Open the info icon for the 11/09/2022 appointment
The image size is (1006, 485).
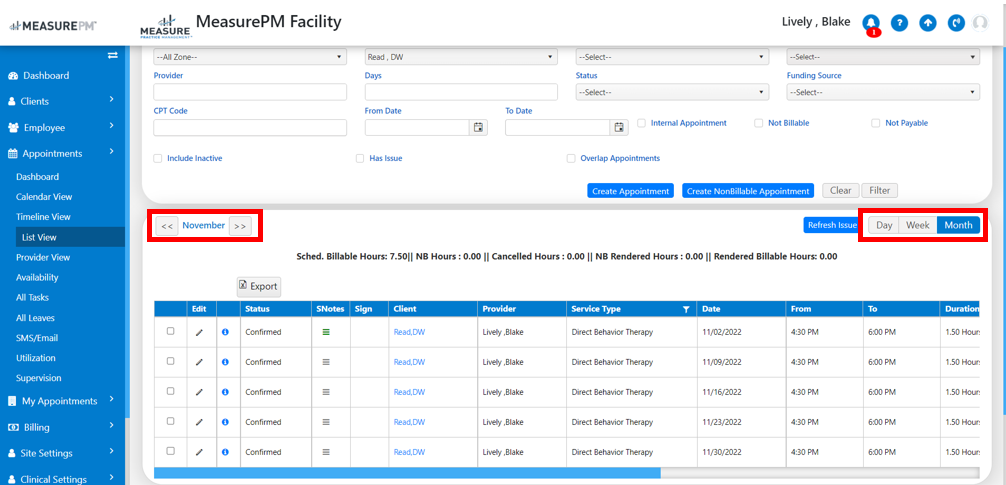pos(225,362)
